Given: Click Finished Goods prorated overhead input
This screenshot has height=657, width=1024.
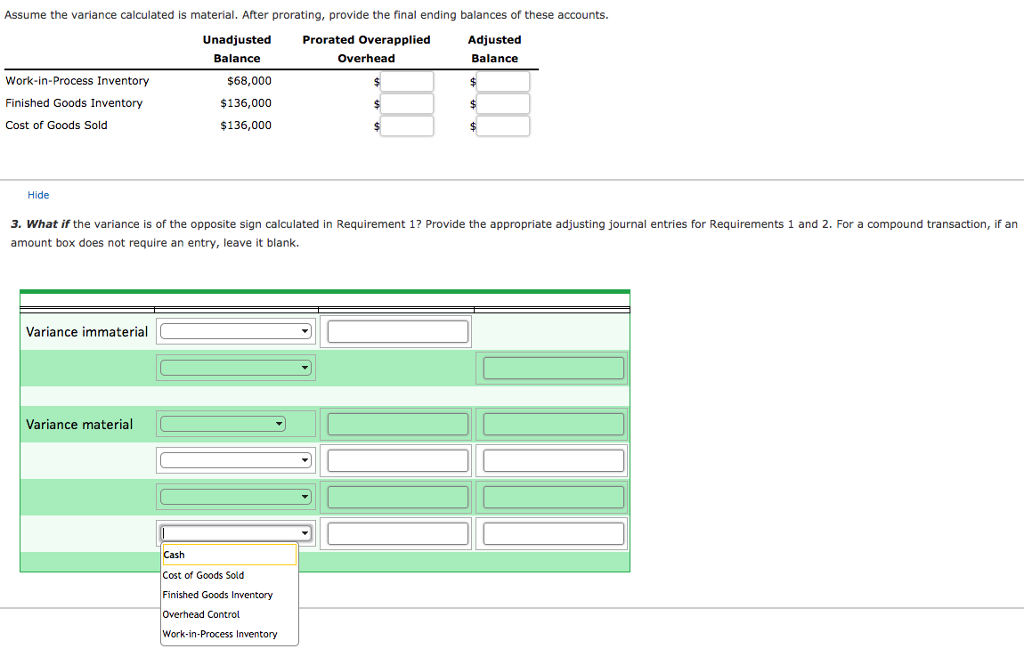Looking at the screenshot, I should [x=407, y=104].
